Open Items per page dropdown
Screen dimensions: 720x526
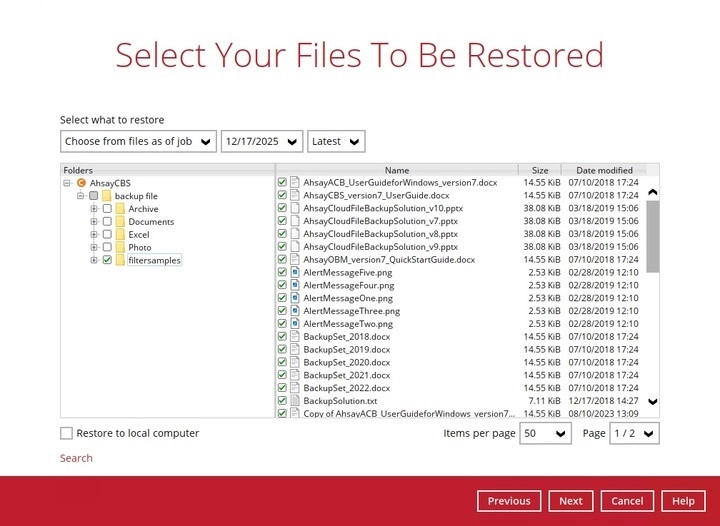pos(546,433)
